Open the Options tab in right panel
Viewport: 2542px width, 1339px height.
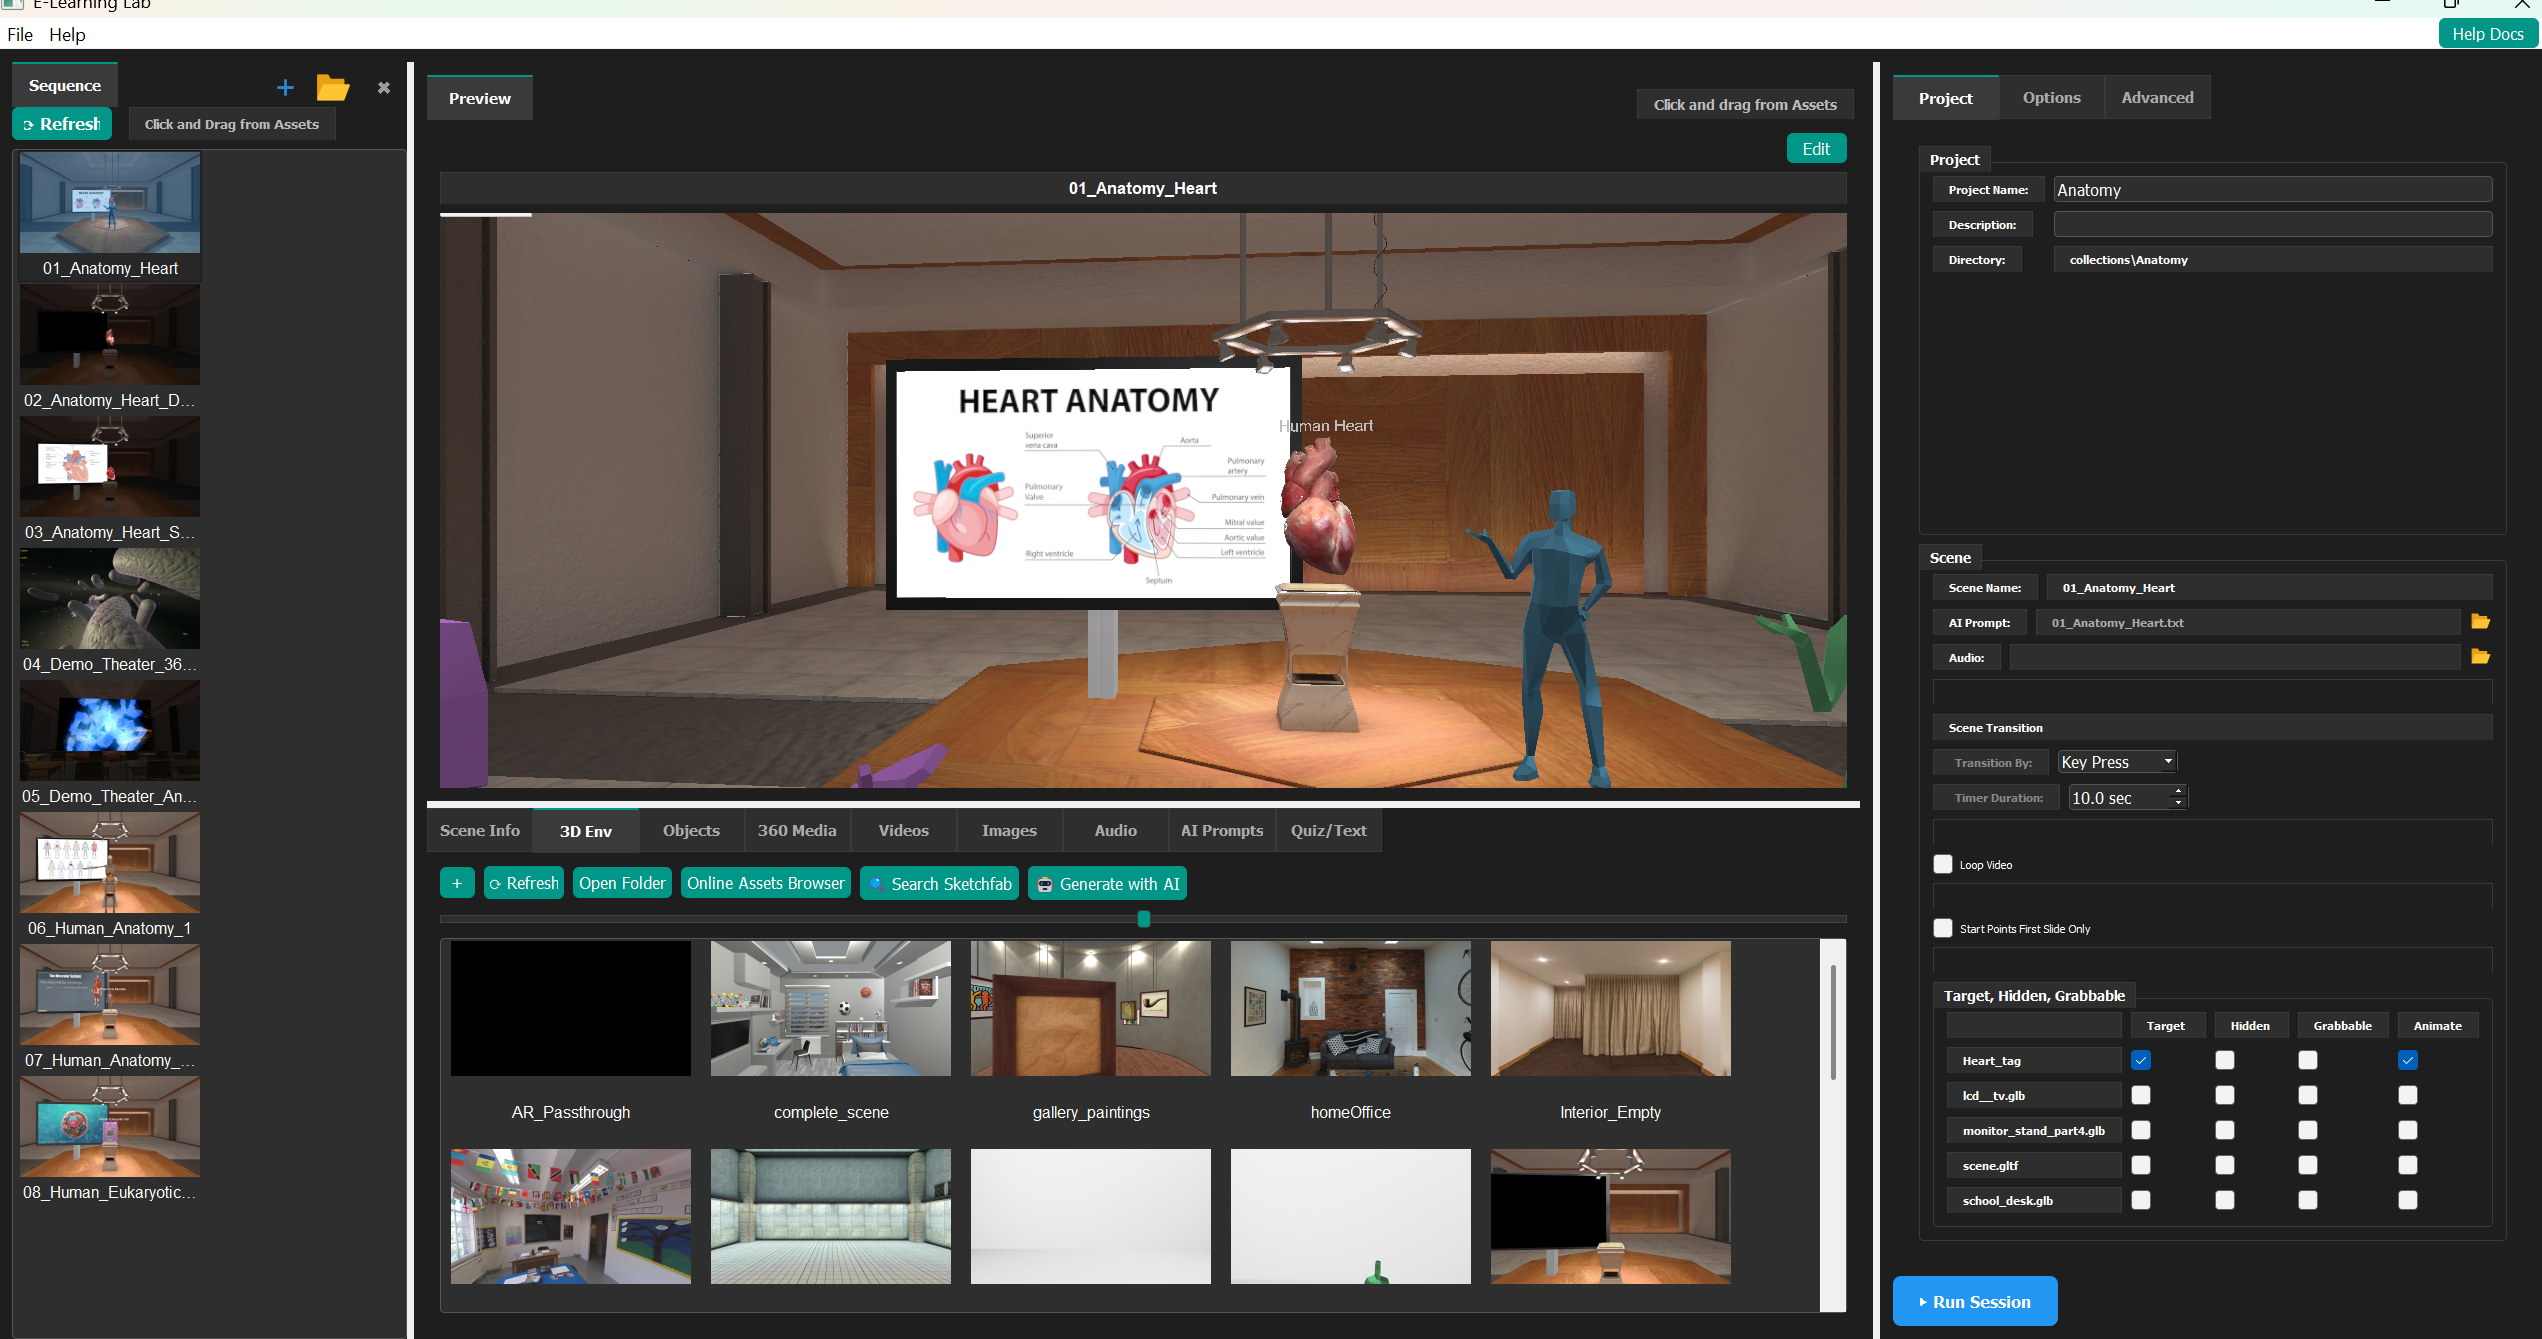2051,98
